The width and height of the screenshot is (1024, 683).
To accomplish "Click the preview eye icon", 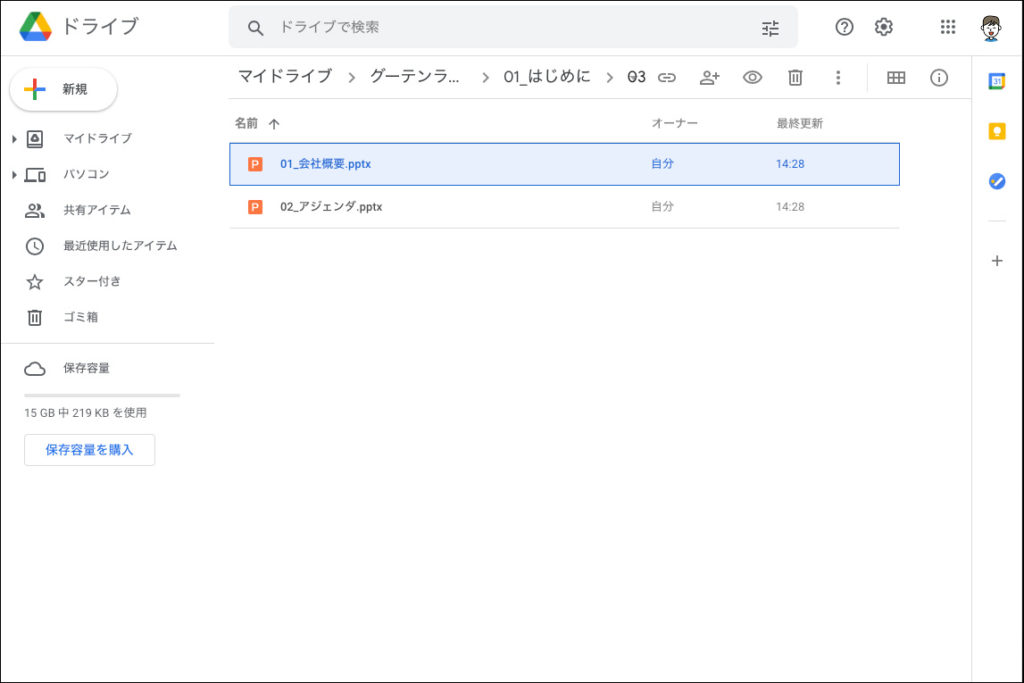I will coord(752,77).
